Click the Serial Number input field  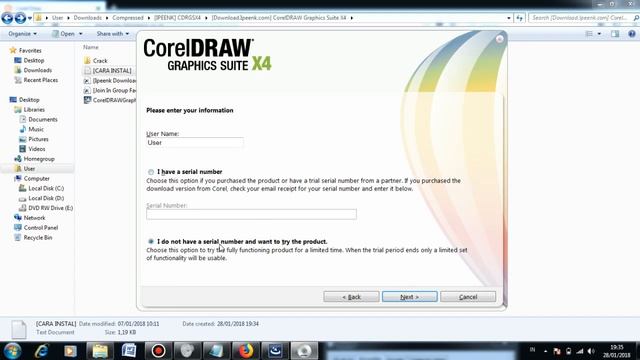[251, 214]
